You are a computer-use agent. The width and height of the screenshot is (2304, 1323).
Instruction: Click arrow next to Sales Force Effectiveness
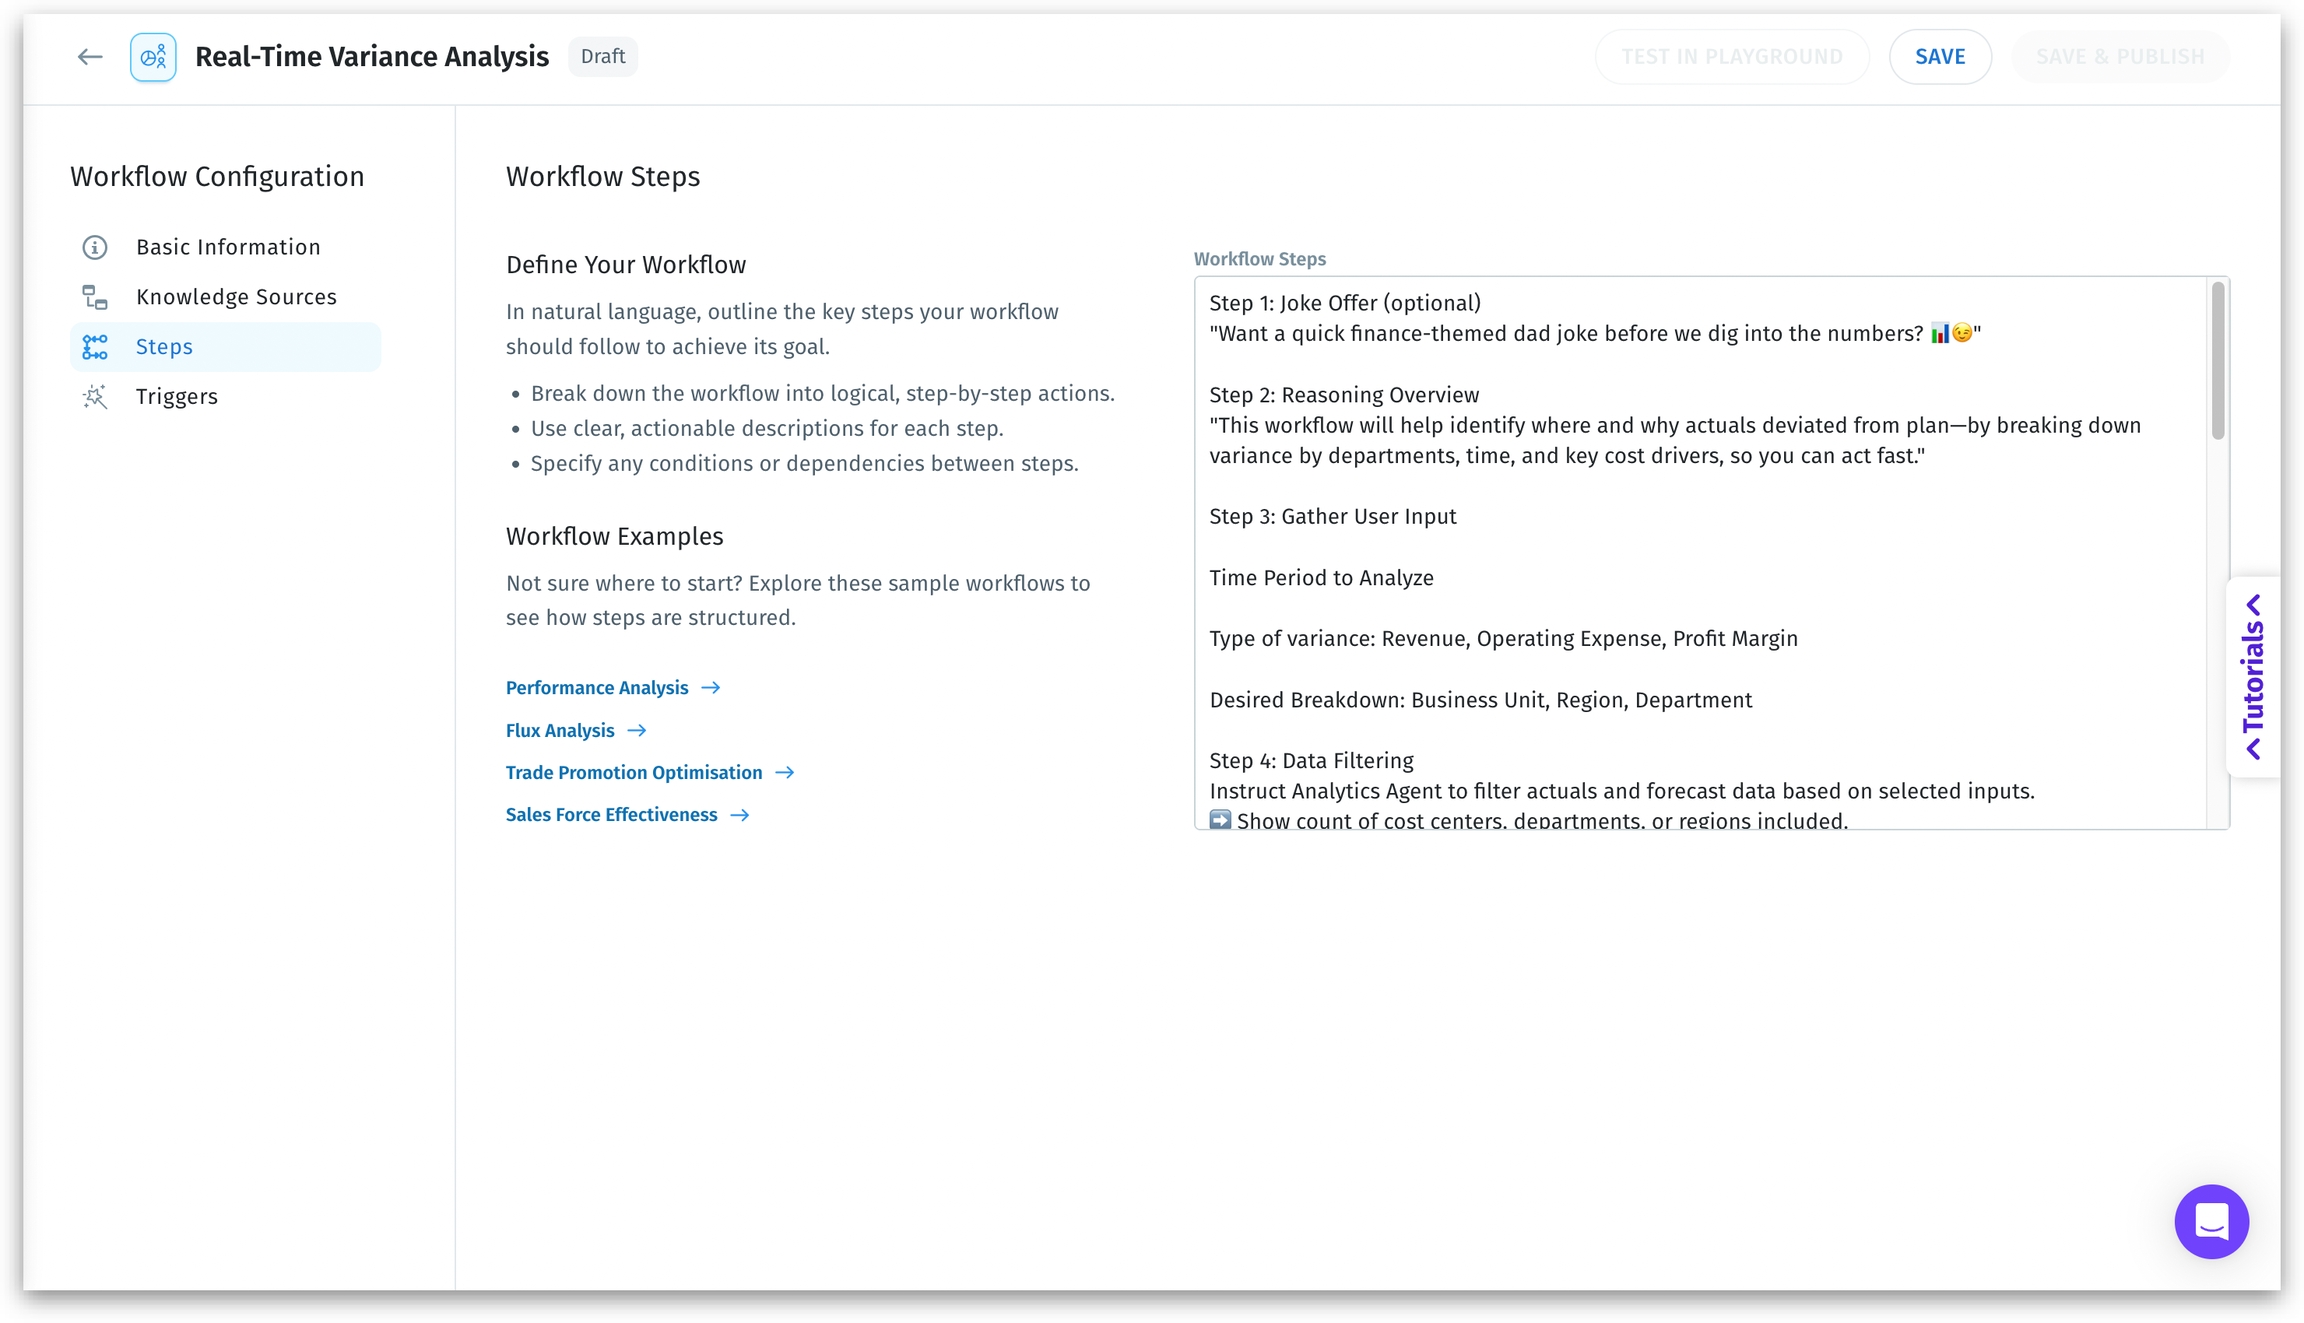click(740, 815)
